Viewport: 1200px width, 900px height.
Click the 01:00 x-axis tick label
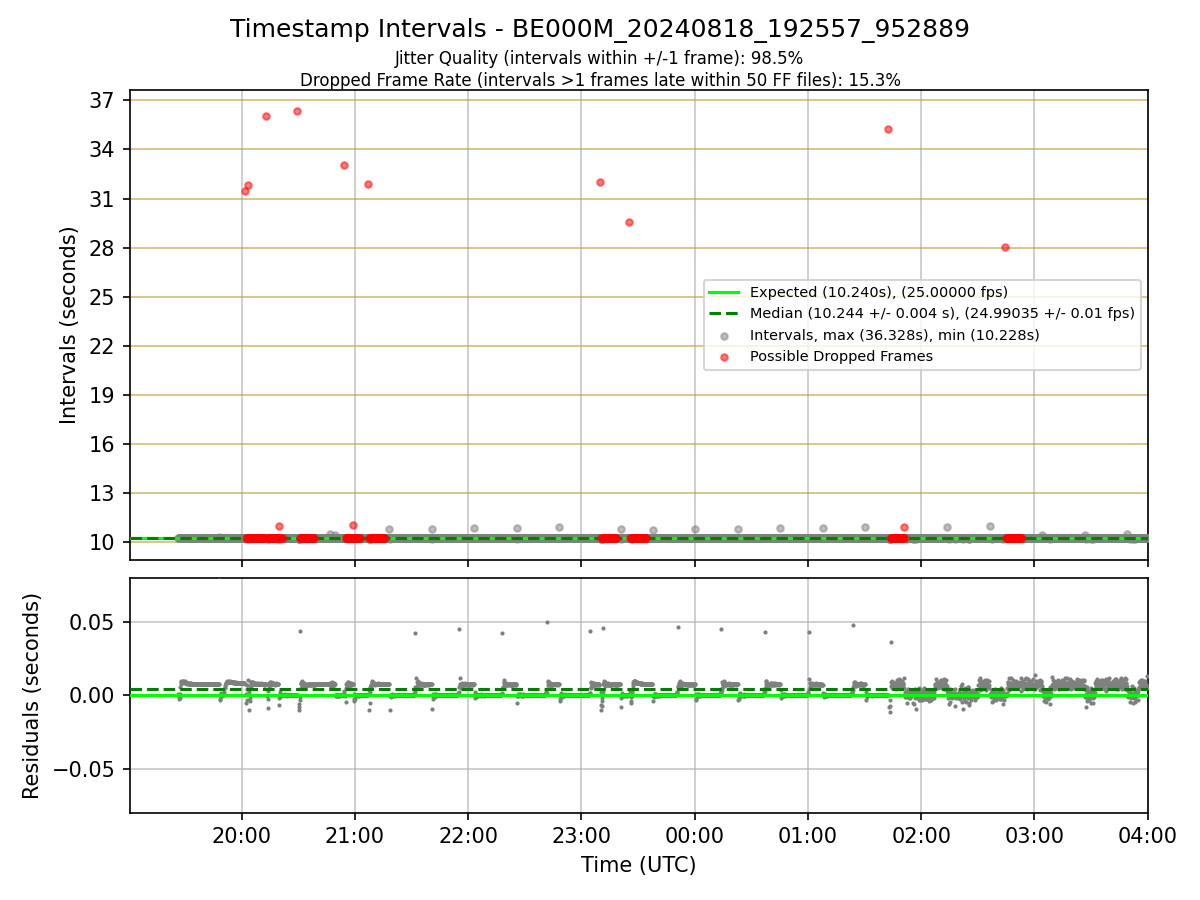click(808, 836)
